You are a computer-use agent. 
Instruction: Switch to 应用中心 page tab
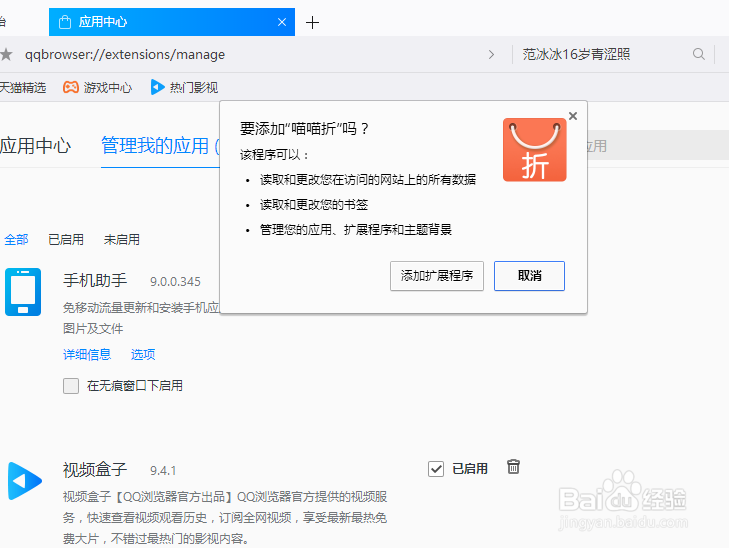[35, 146]
